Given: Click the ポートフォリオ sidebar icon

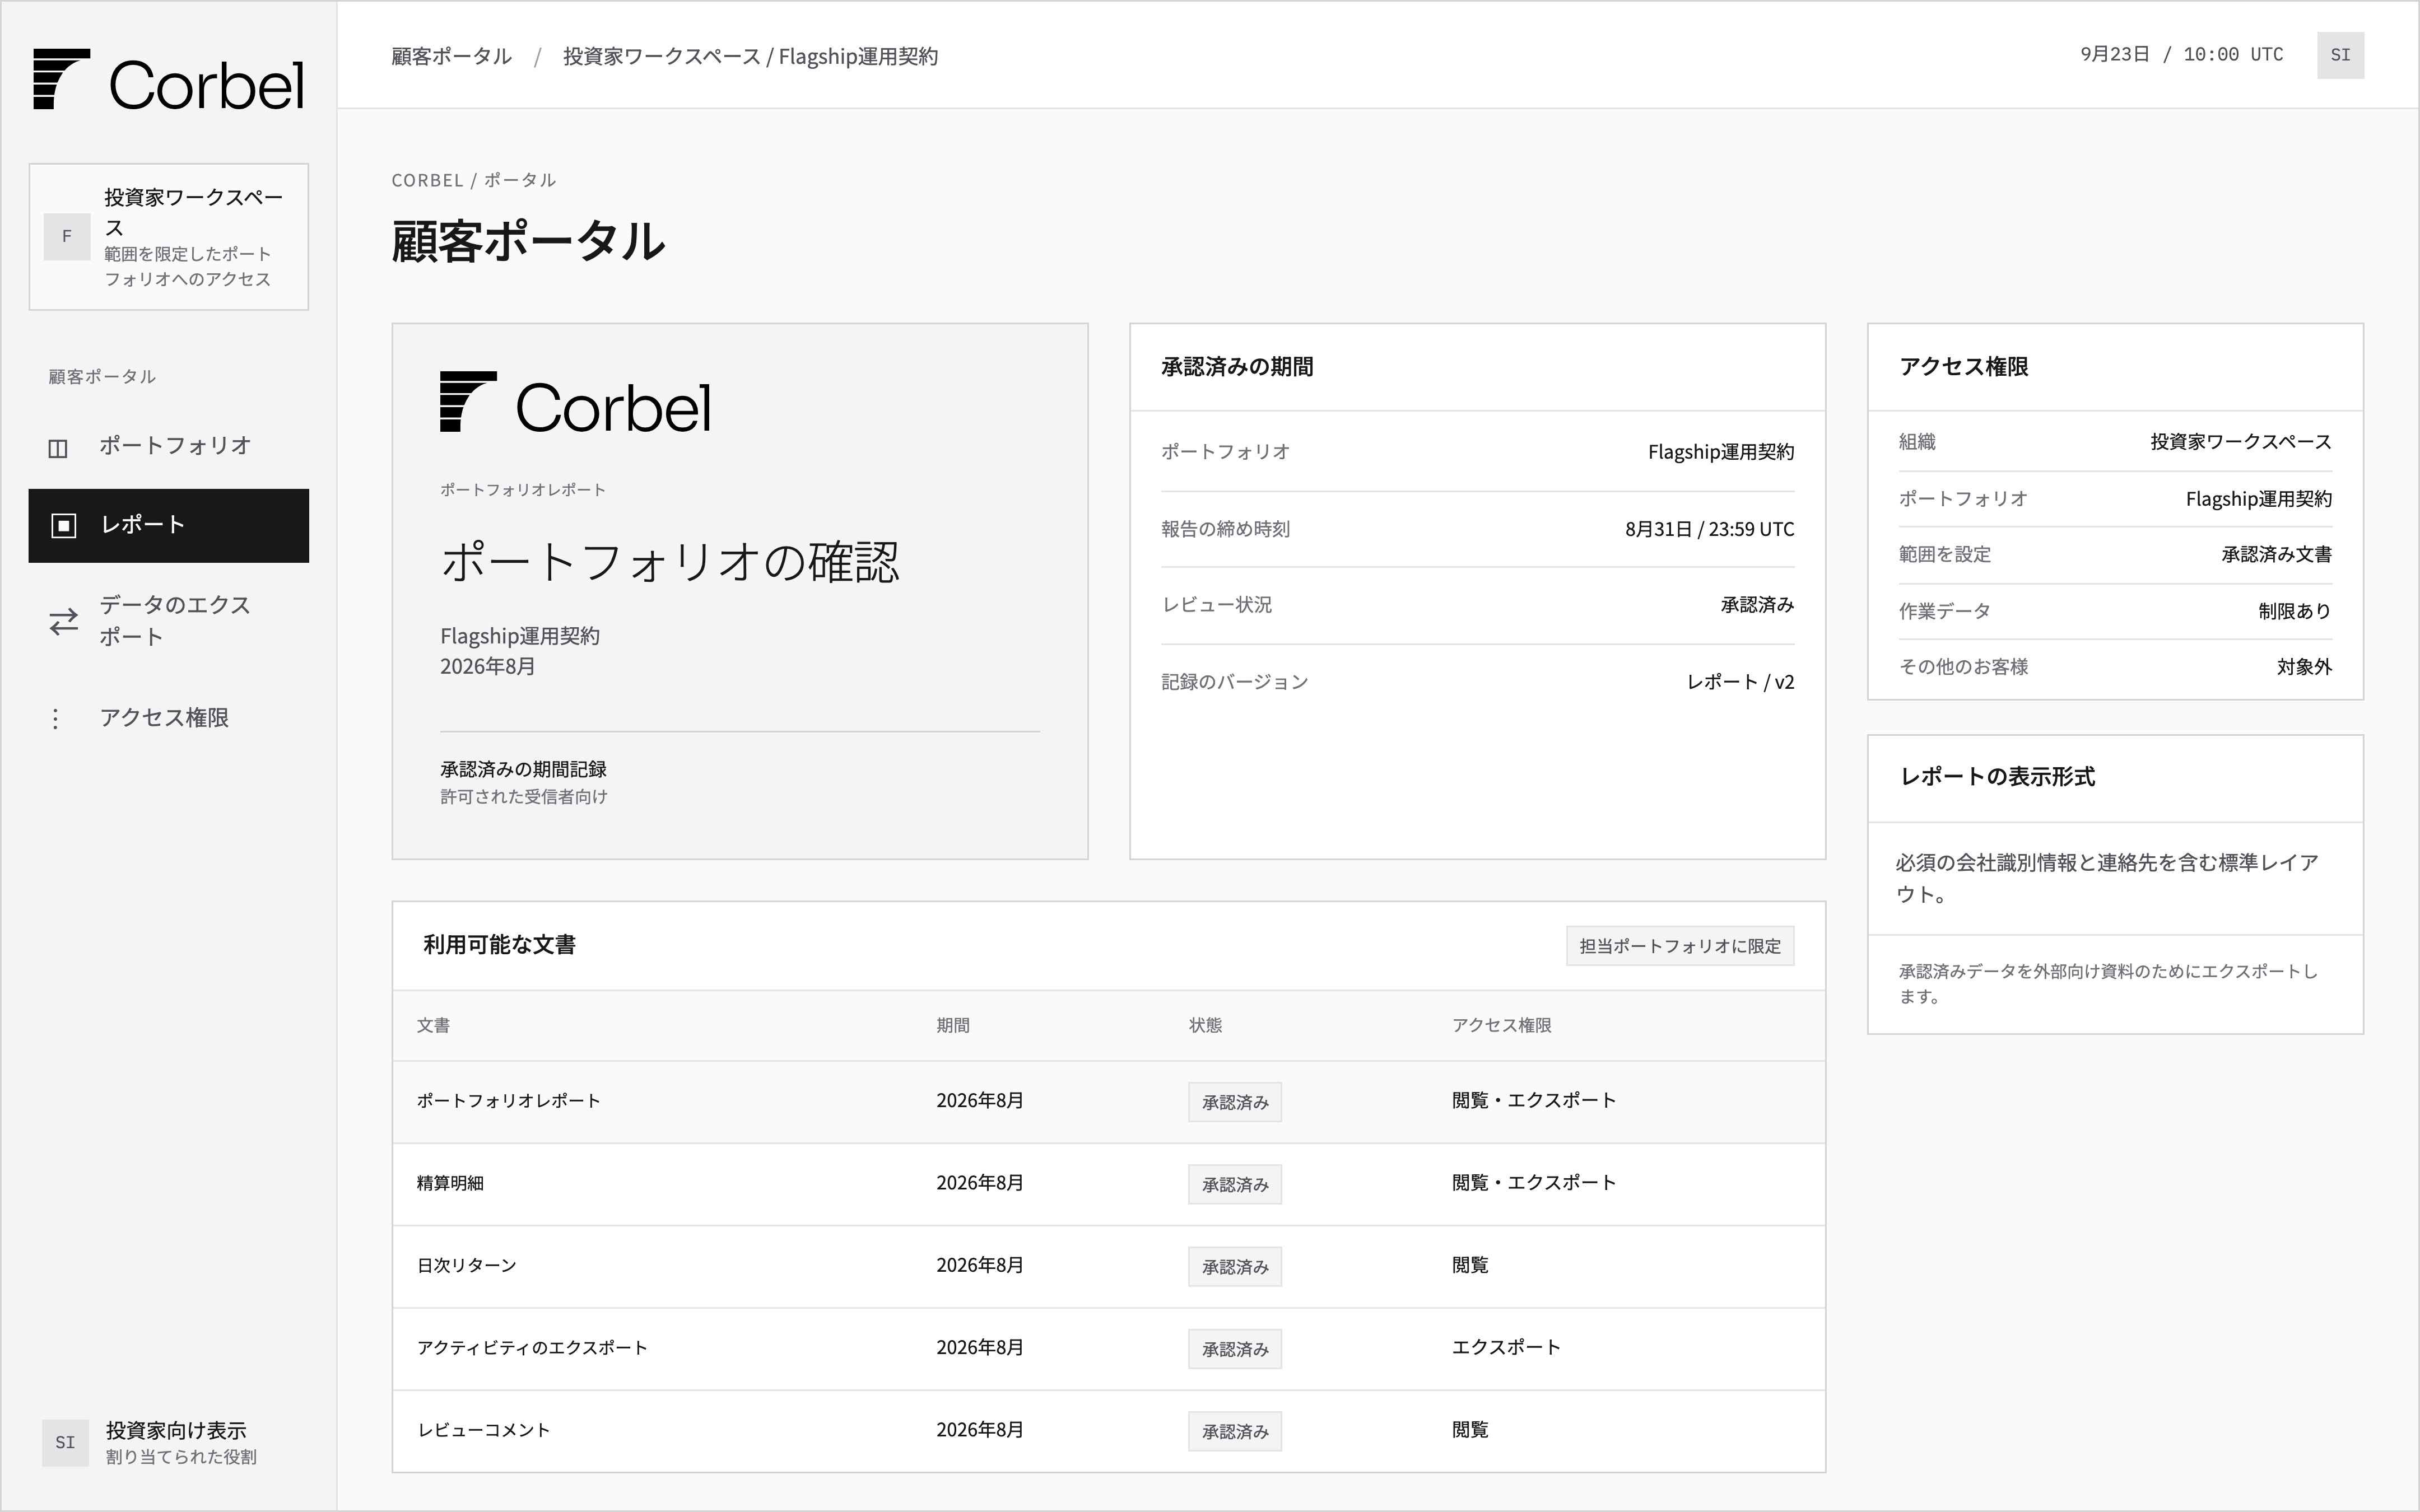Looking at the screenshot, I should pos(58,448).
